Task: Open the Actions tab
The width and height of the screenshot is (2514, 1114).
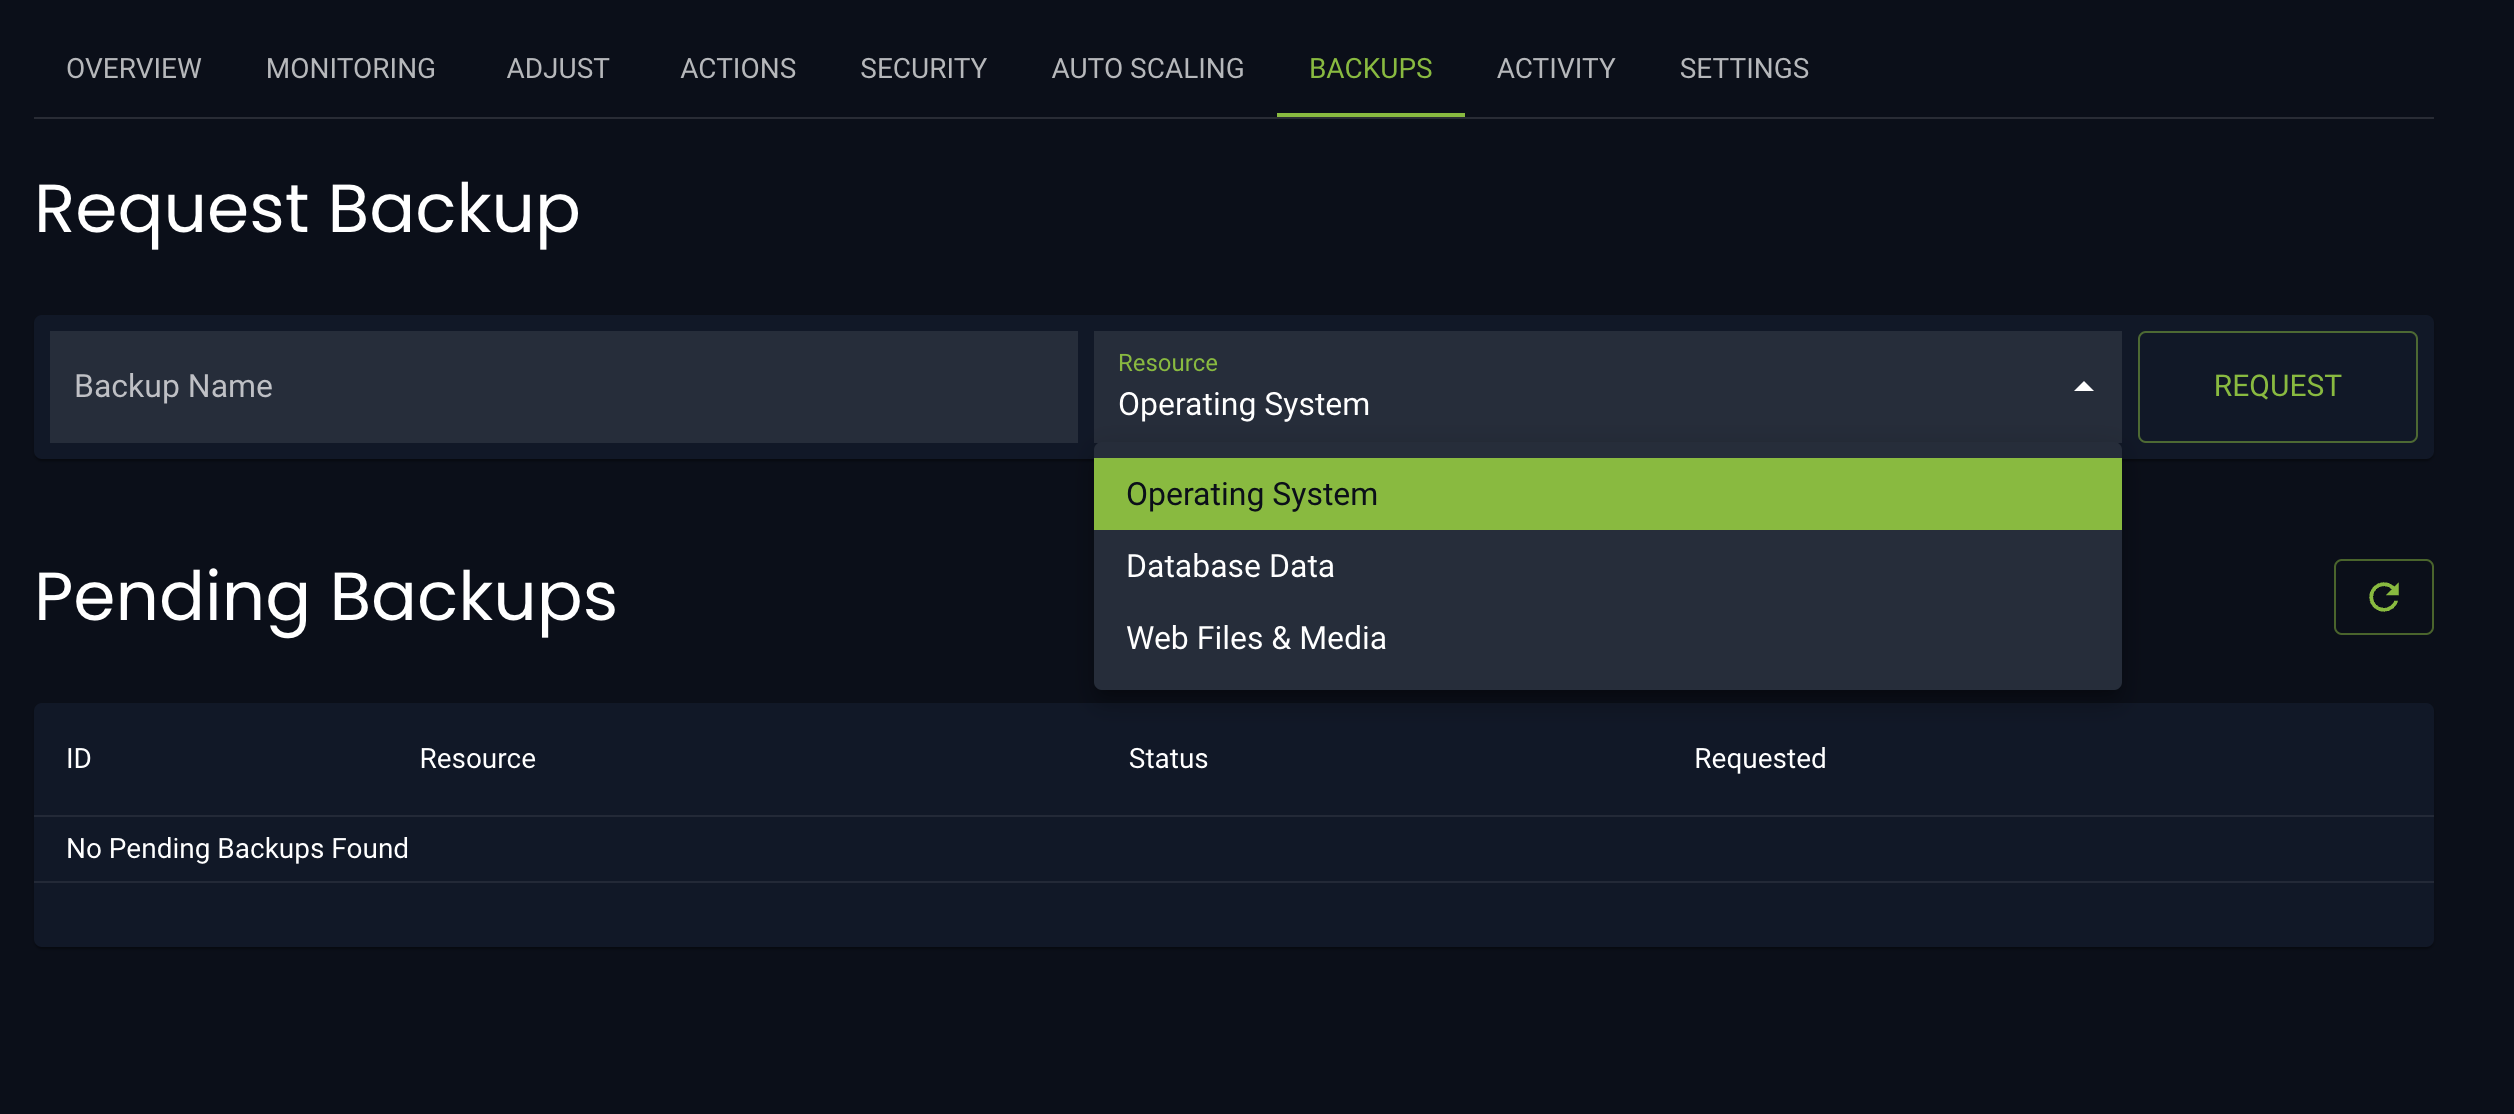Action: (x=737, y=68)
